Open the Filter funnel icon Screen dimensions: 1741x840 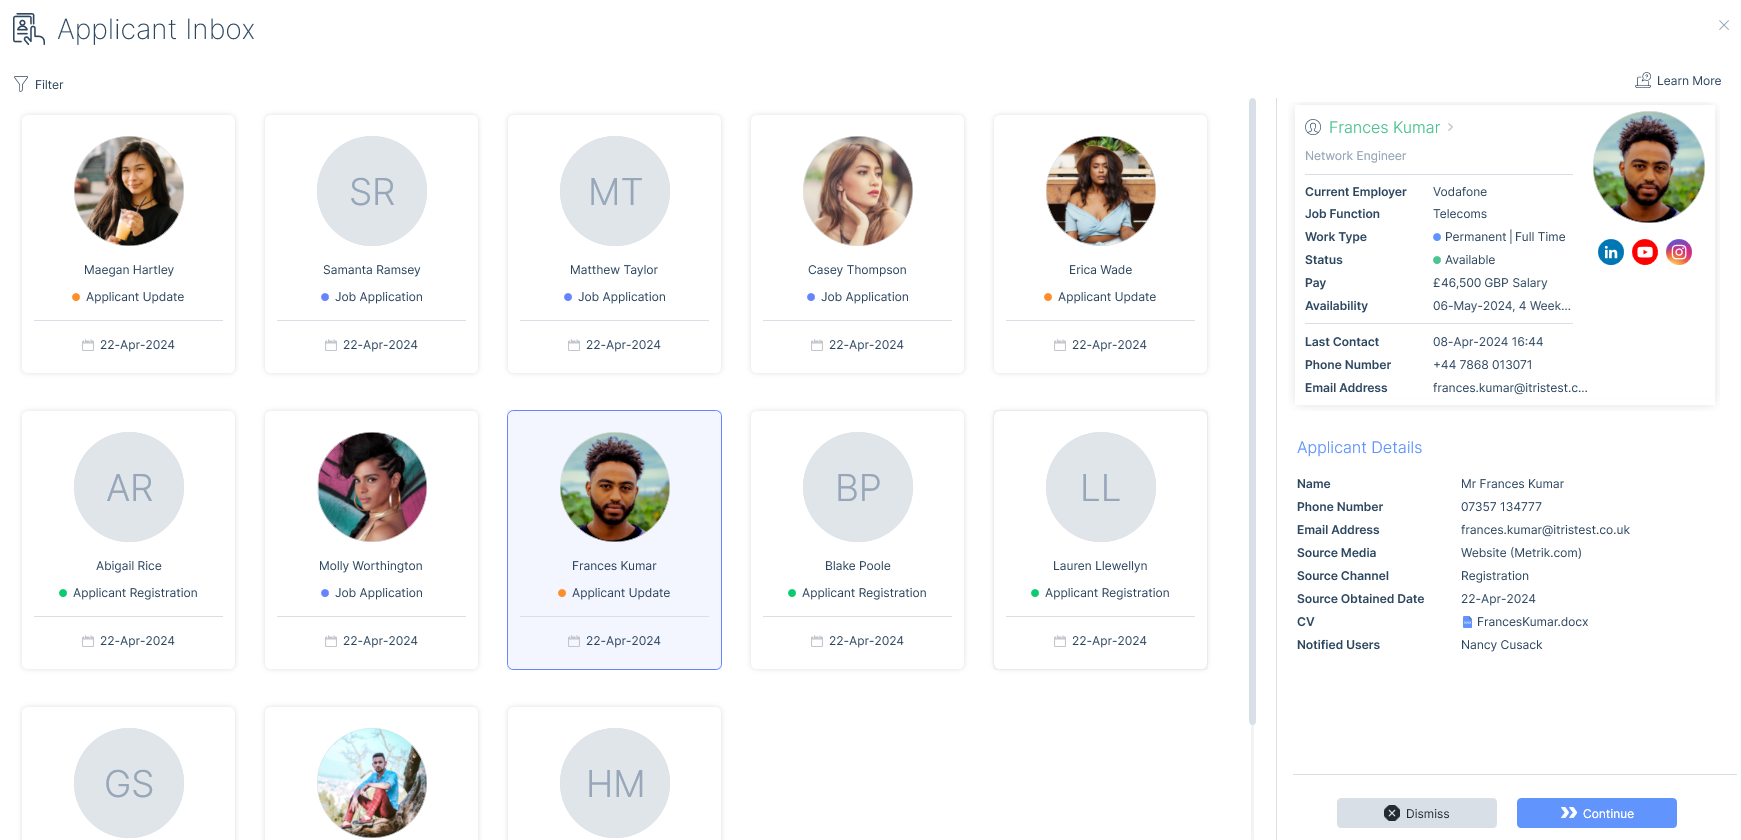(x=21, y=84)
